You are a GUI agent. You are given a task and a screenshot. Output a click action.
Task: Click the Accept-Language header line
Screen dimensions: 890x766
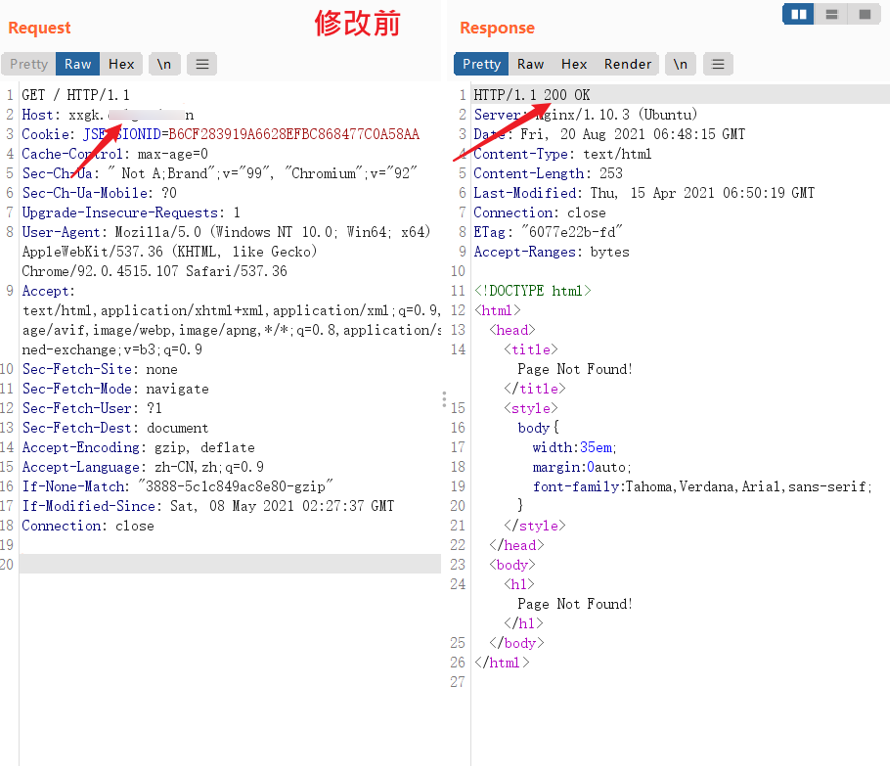pyautogui.click(x=142, y=467)
